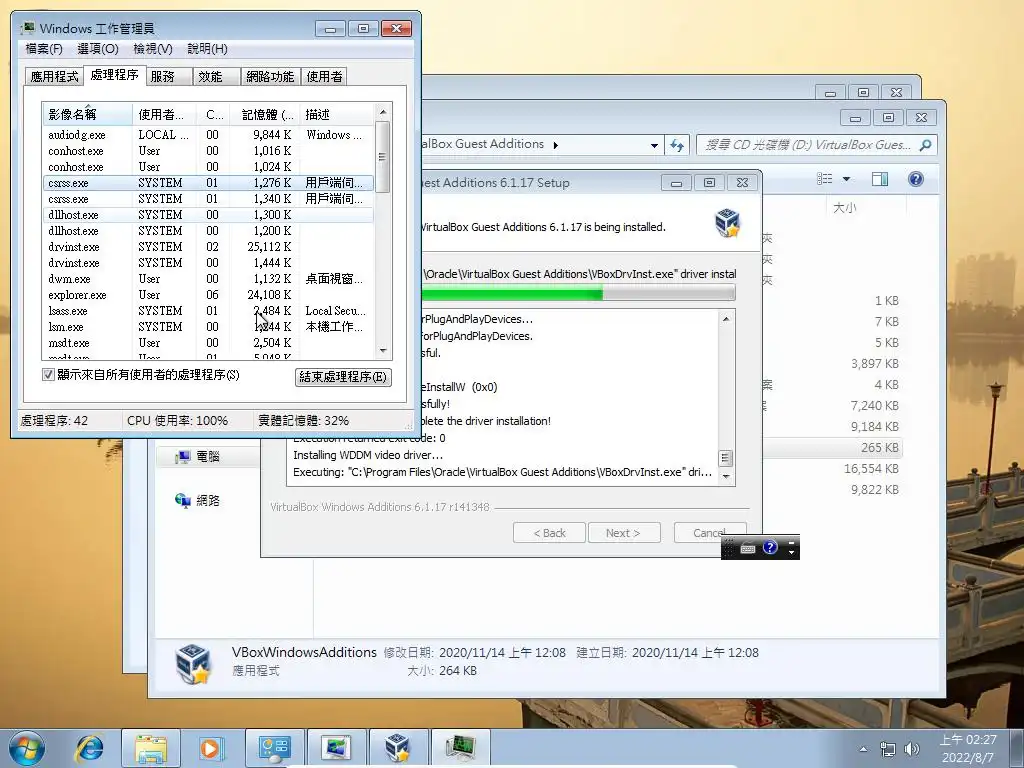Open 檢視(V) menu in Task Manager

click(x=153, y=49)
